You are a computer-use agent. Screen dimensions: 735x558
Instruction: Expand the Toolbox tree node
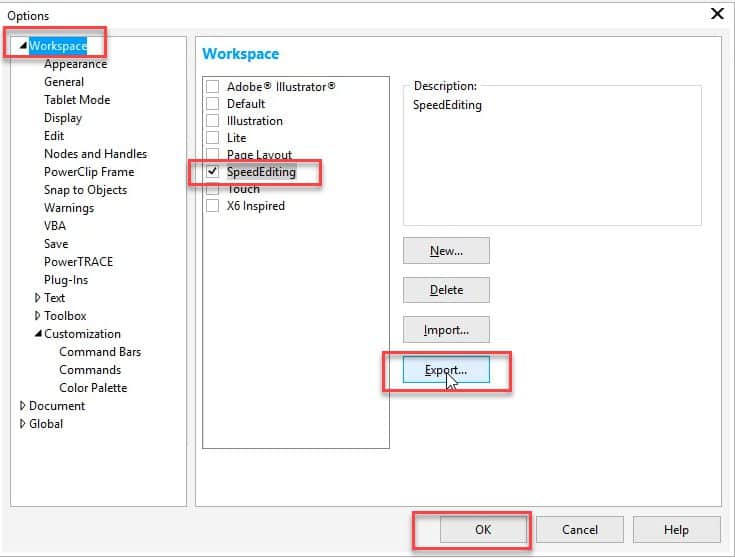click(38, 316)
